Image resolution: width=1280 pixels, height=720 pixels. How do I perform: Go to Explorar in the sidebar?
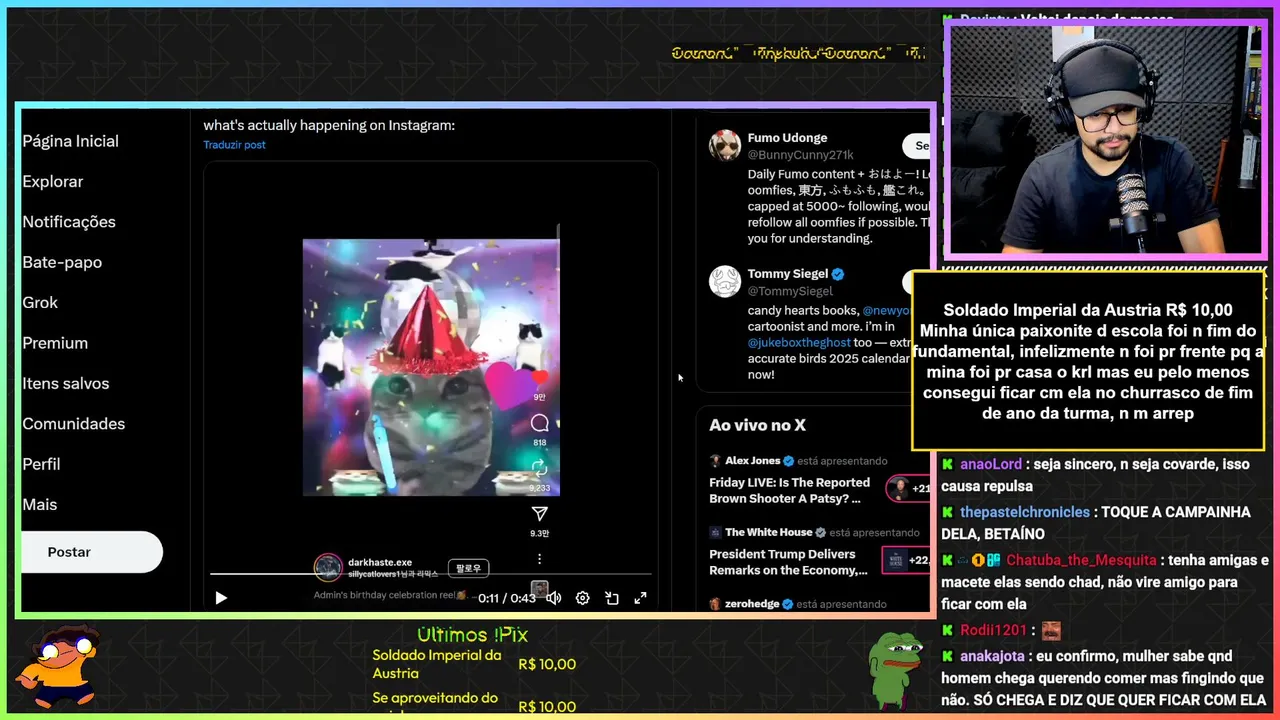click(53, 181)
